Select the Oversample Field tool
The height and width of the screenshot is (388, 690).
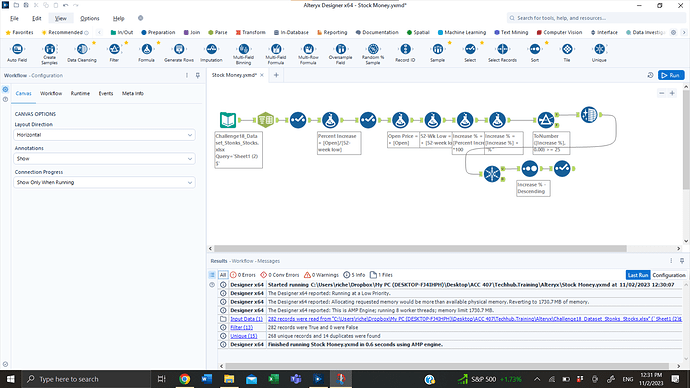point(341,53)
